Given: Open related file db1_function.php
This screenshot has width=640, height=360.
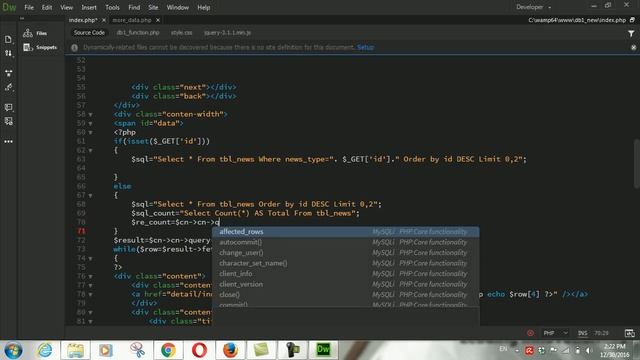Looking at the screenshot, I should point(138,33).
